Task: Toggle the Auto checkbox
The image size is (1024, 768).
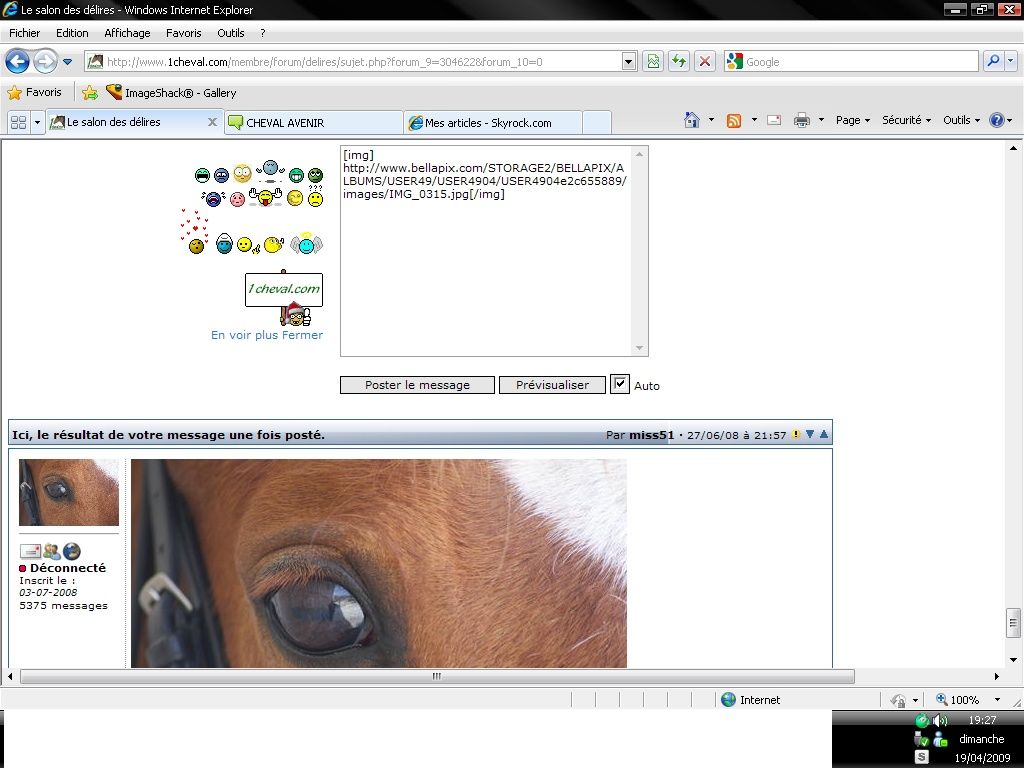Action: pyautogui.click(x=620, y=384)
